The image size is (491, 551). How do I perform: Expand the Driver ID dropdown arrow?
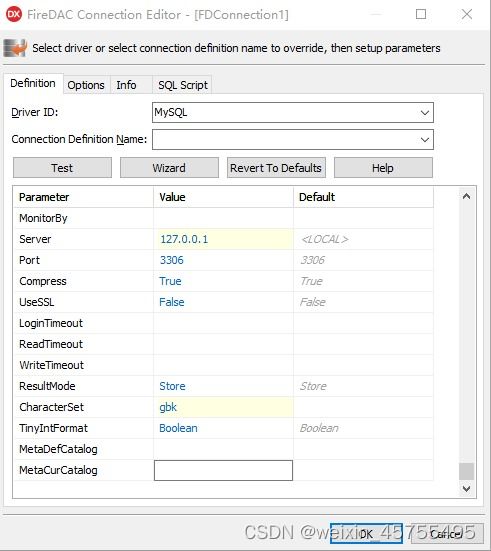click(425, 113)
